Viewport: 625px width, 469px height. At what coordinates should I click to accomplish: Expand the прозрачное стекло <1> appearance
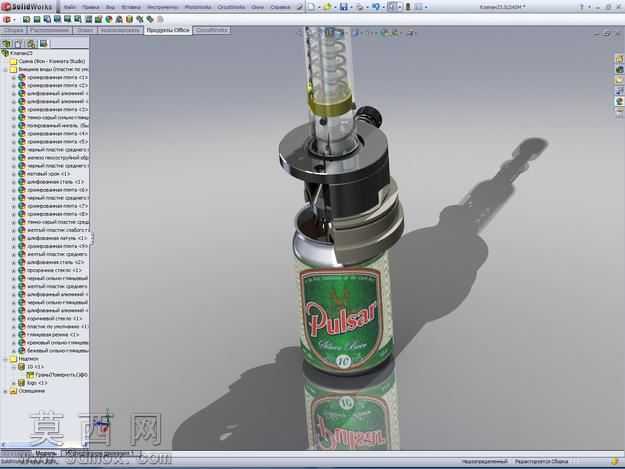pos(14,270)
